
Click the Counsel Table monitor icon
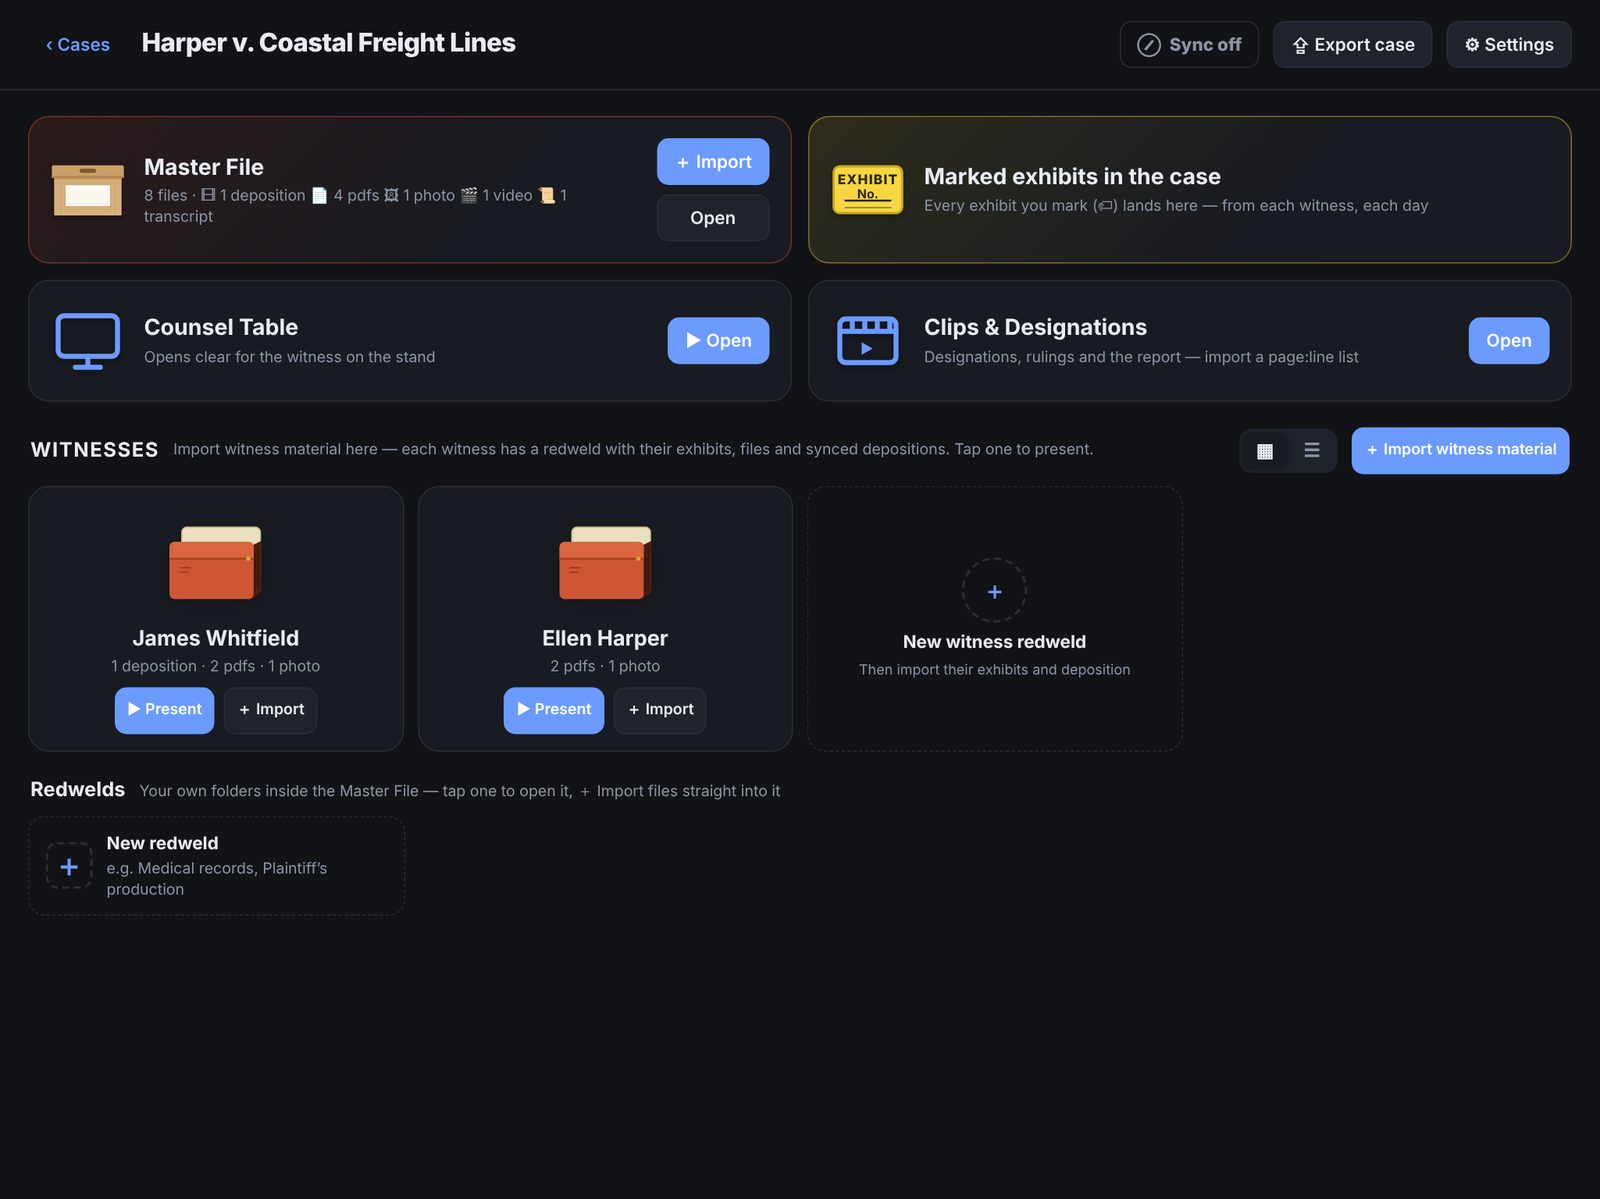coord(88,341)
